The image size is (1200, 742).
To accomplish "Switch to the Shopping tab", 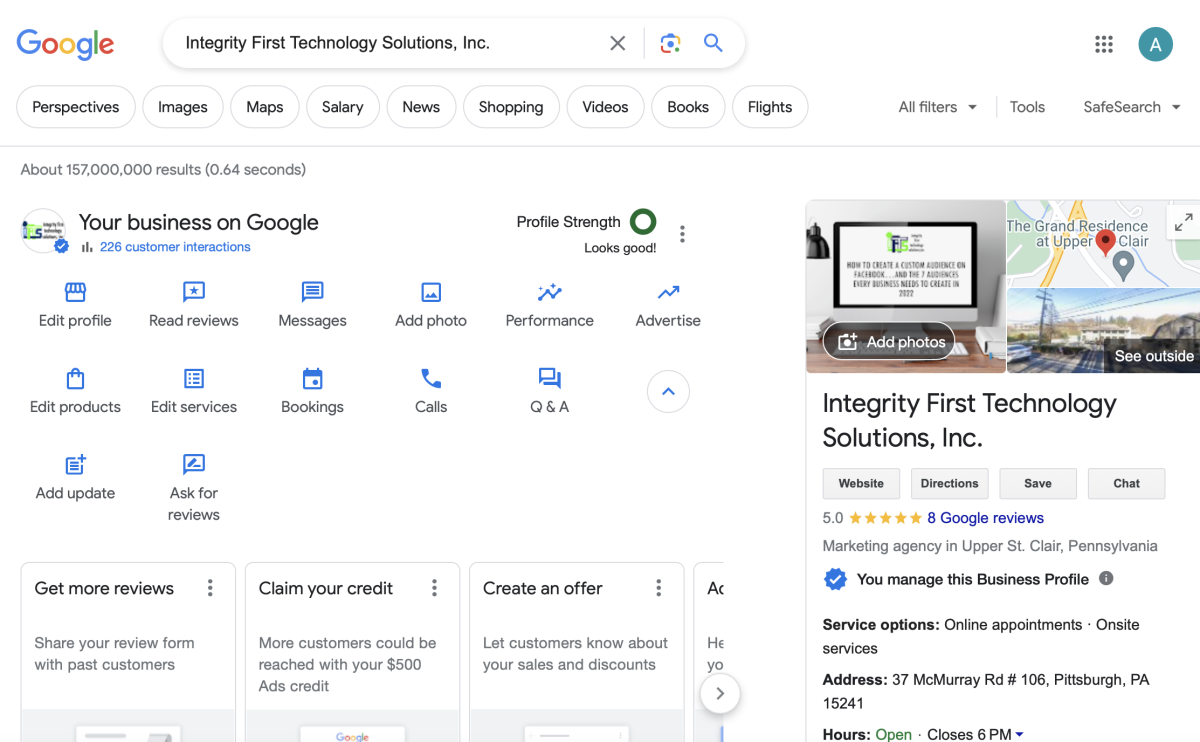I will (x=511, y=106).
